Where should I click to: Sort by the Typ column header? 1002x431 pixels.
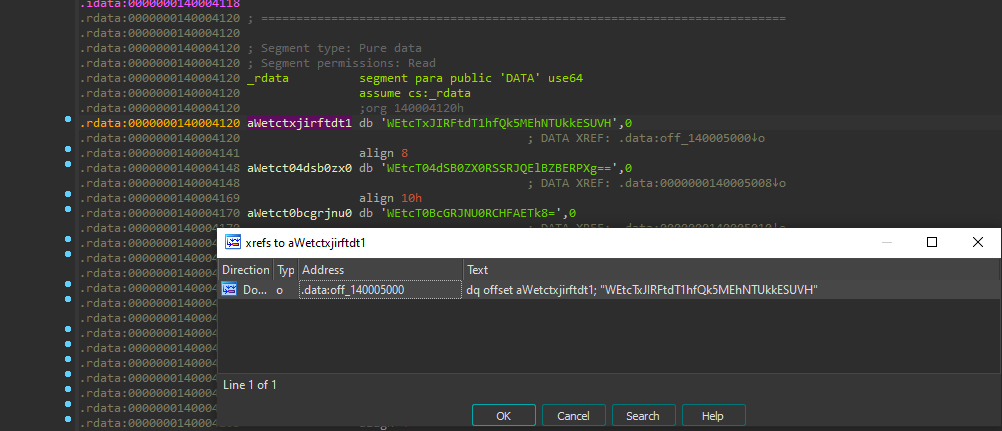click(285, 270)
